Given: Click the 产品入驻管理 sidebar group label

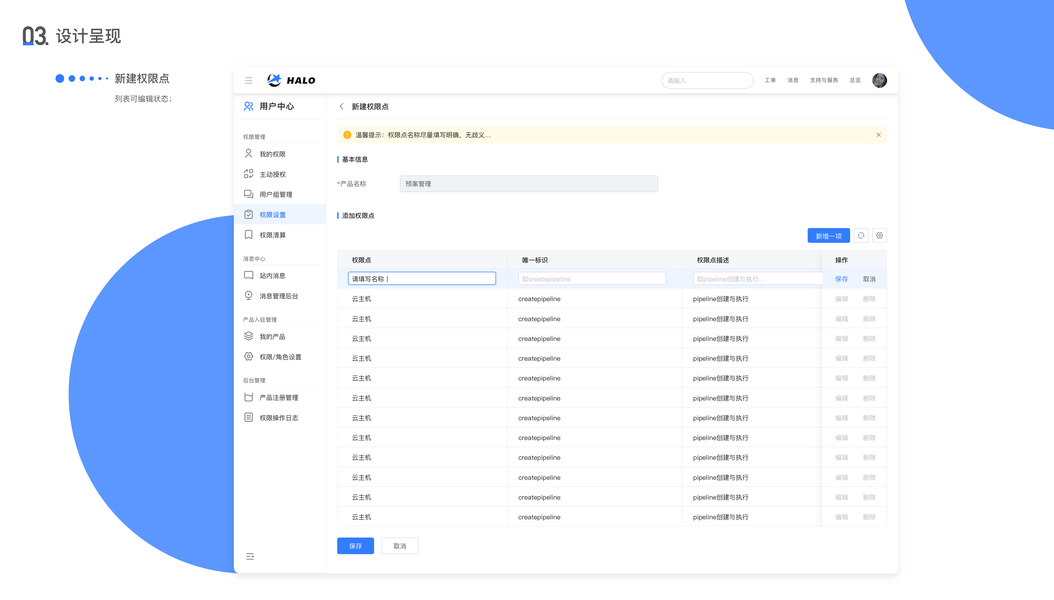Looking at the screenshot, I should point(260,320).
